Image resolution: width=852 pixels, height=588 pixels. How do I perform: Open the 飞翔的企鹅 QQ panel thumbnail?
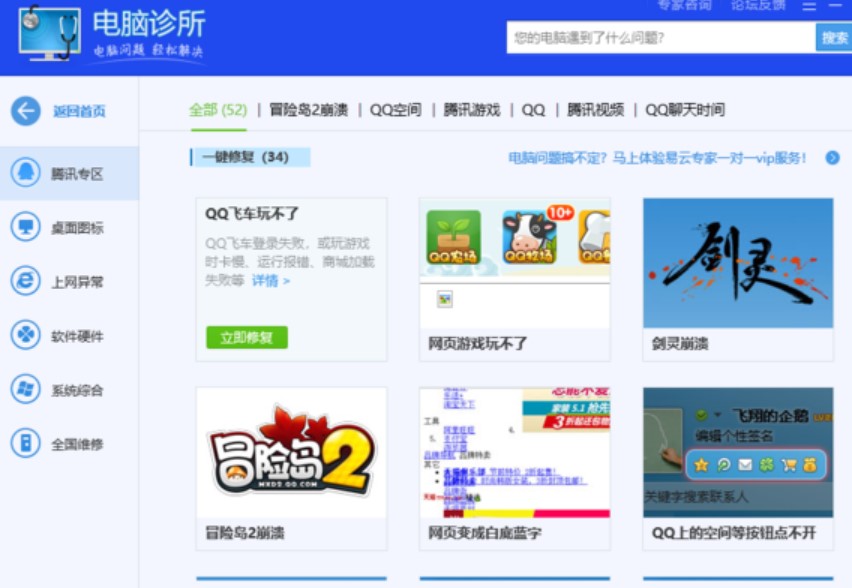coord(738,452)
